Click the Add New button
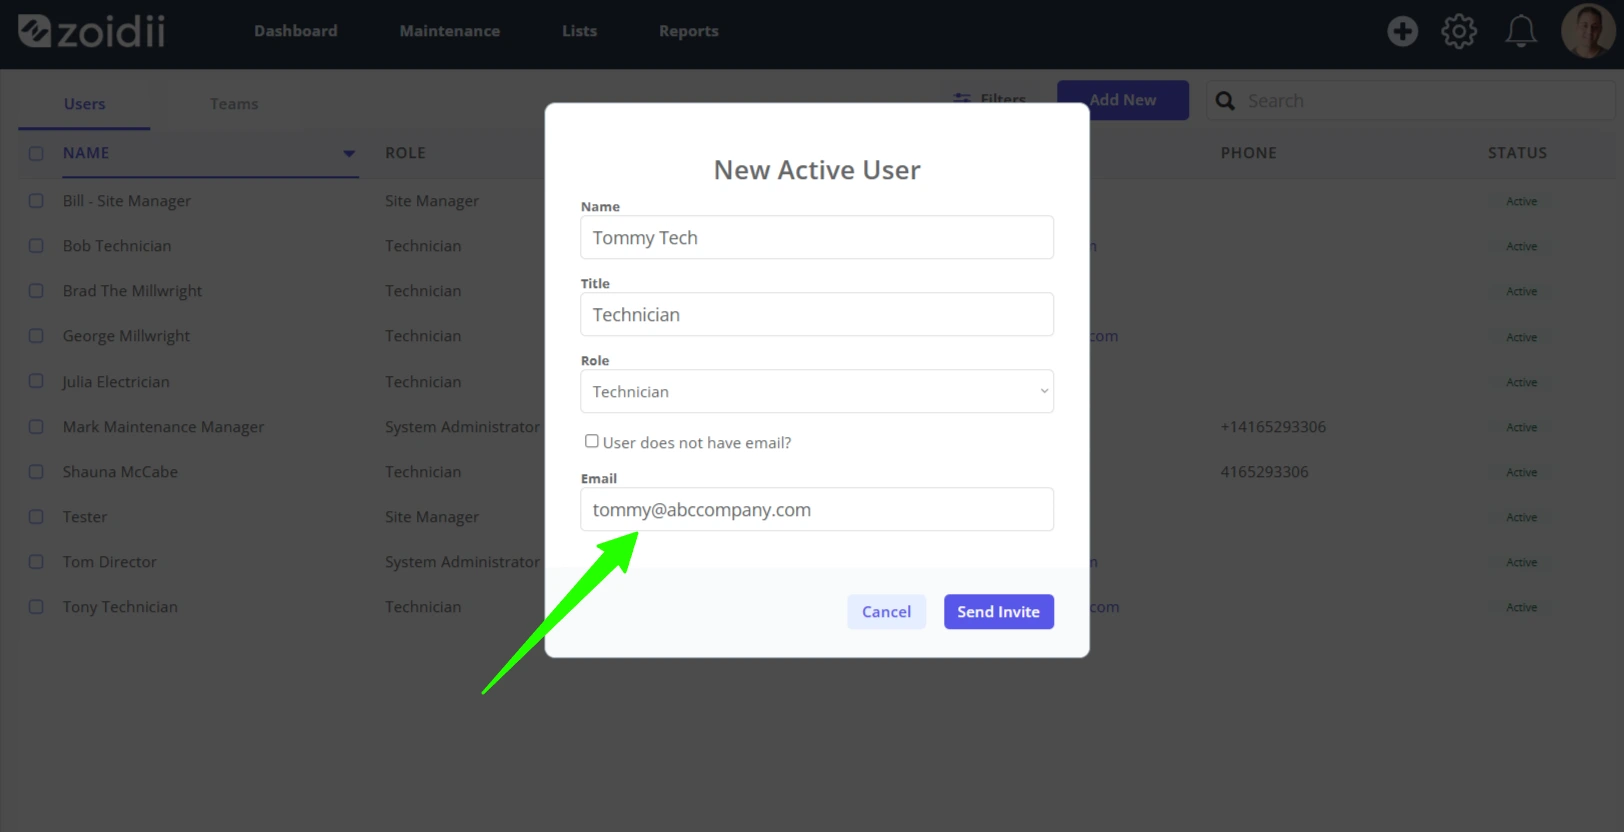1624x832 pixels. [x=1123, y=100]
